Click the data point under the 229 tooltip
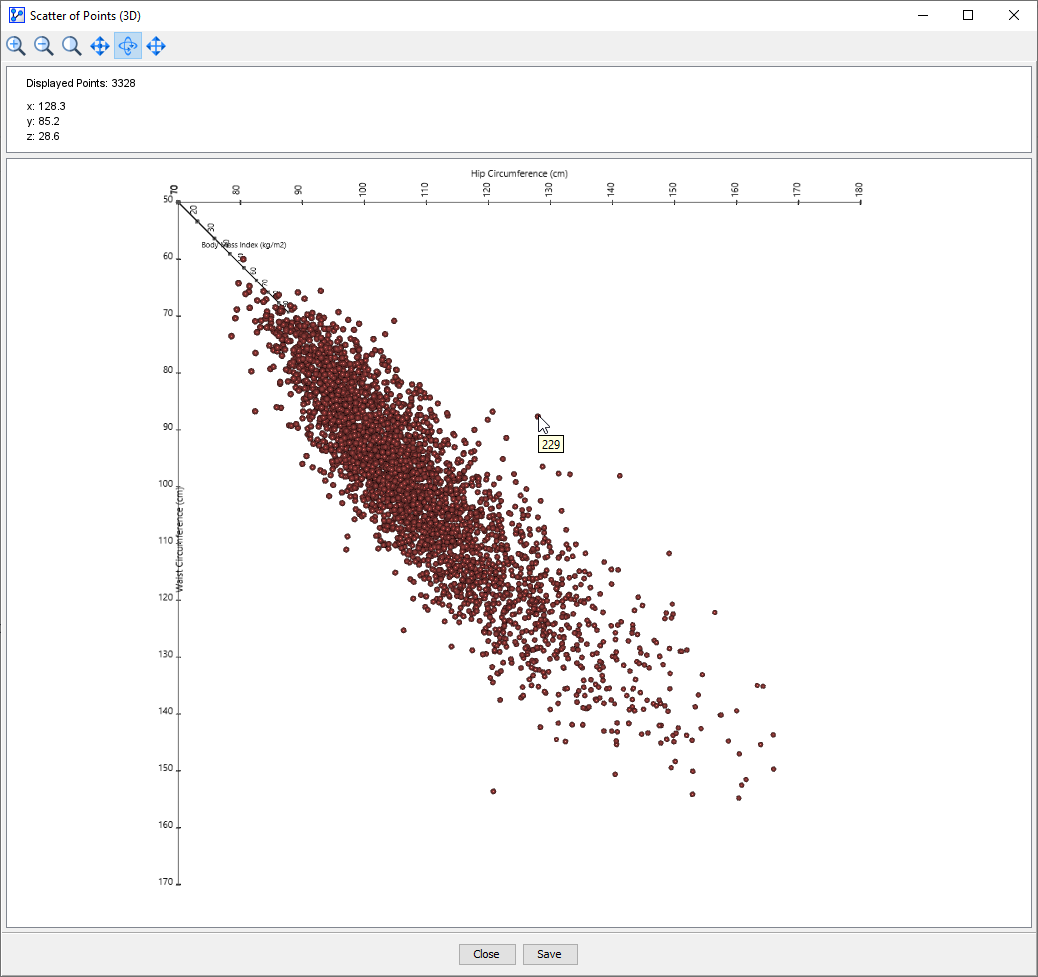 pos(538,416)
